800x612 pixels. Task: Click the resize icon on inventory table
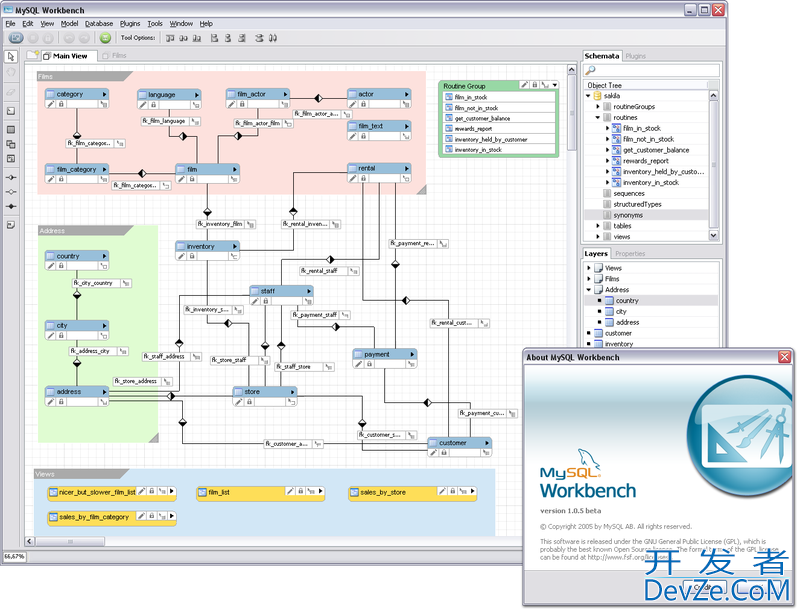[234, 257]
